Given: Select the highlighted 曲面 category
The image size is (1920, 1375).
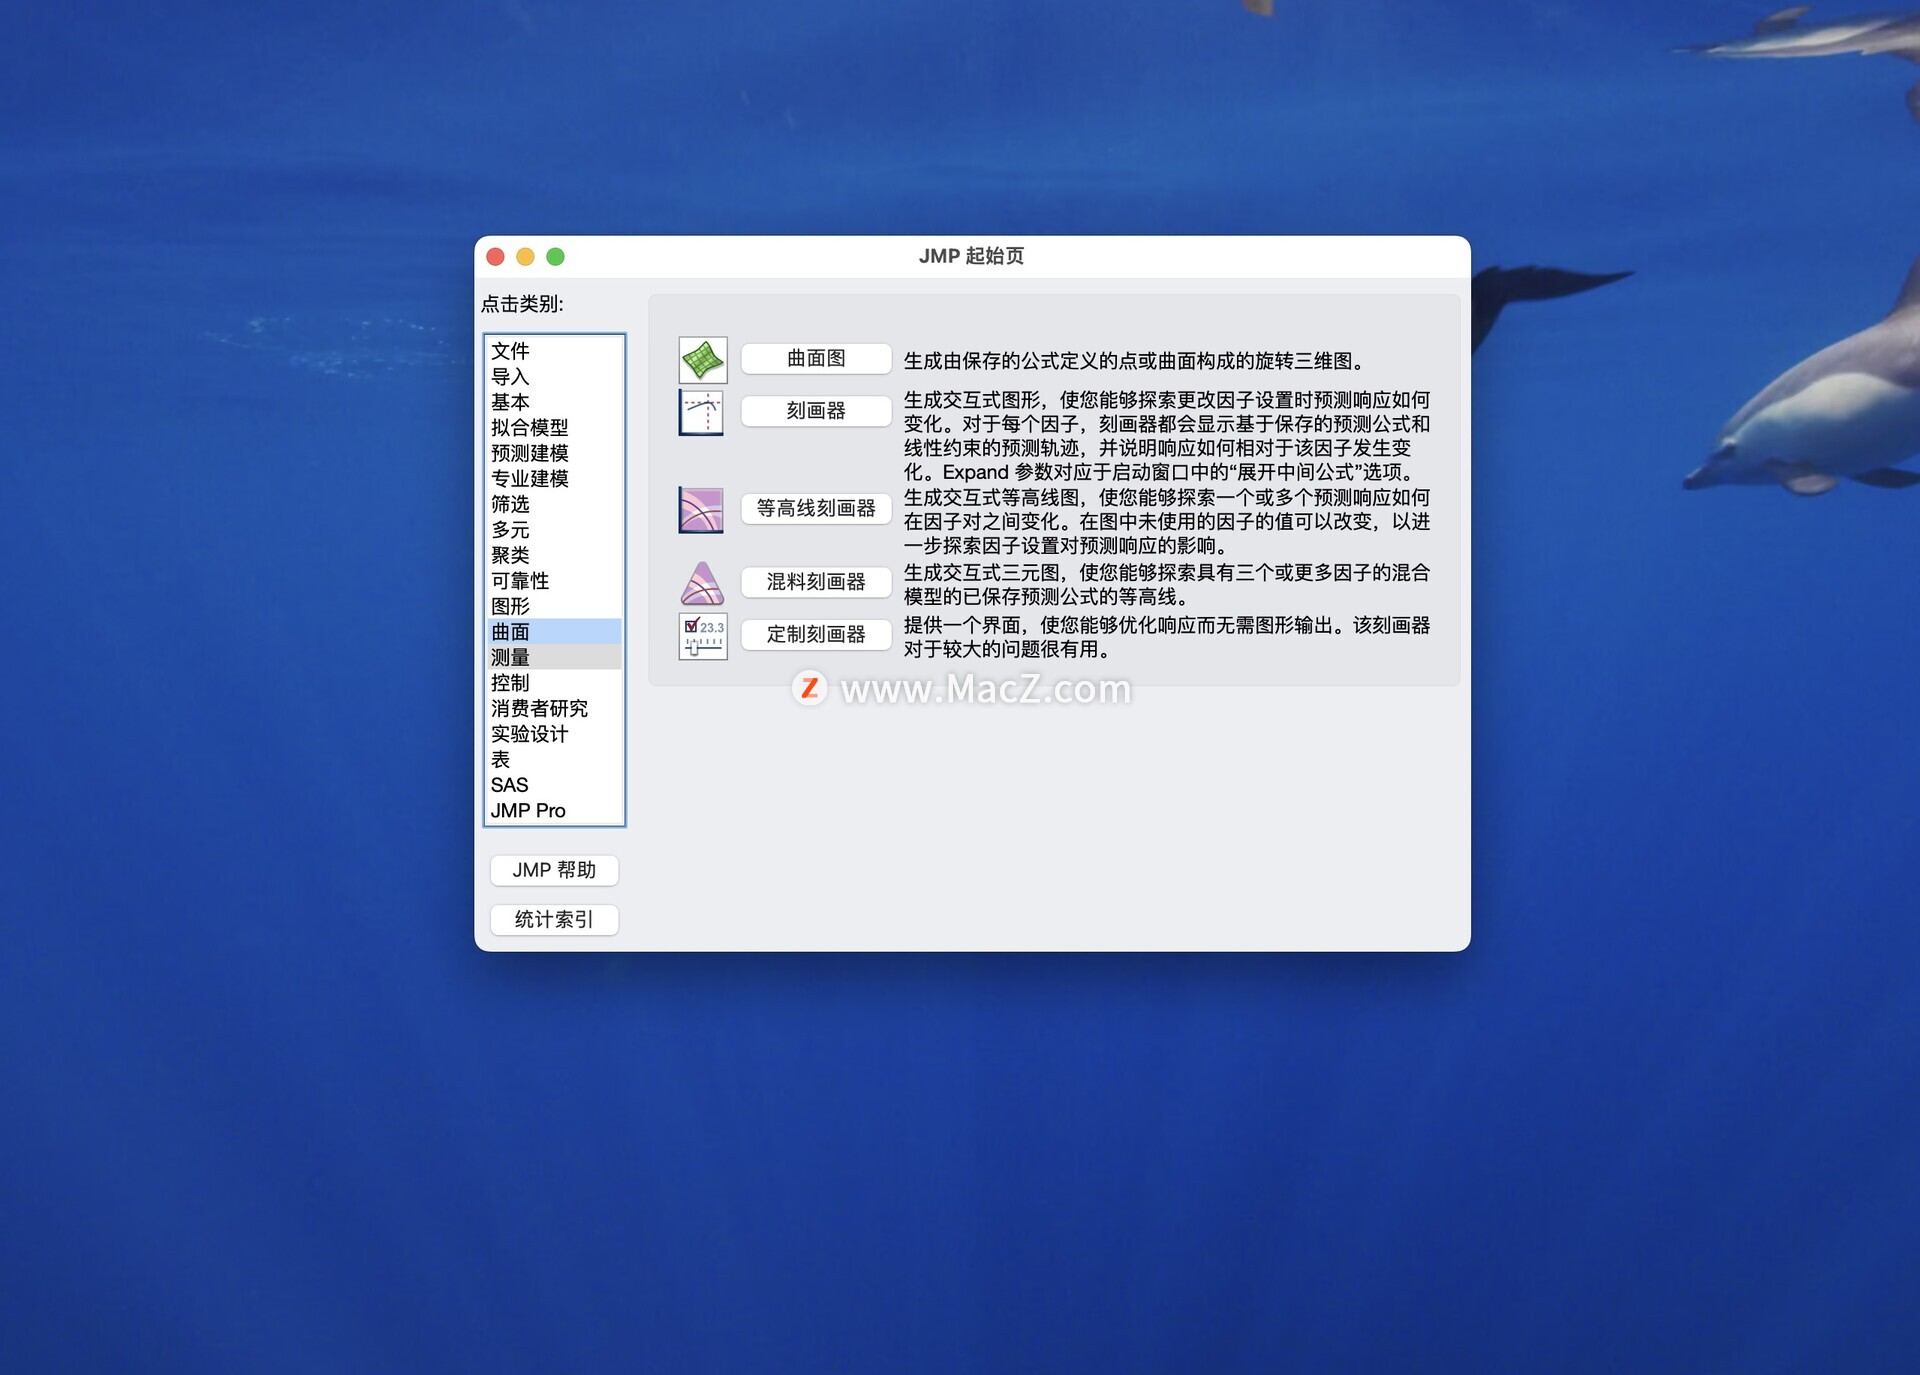Looking at the screenshot, I should pos(554,632).
